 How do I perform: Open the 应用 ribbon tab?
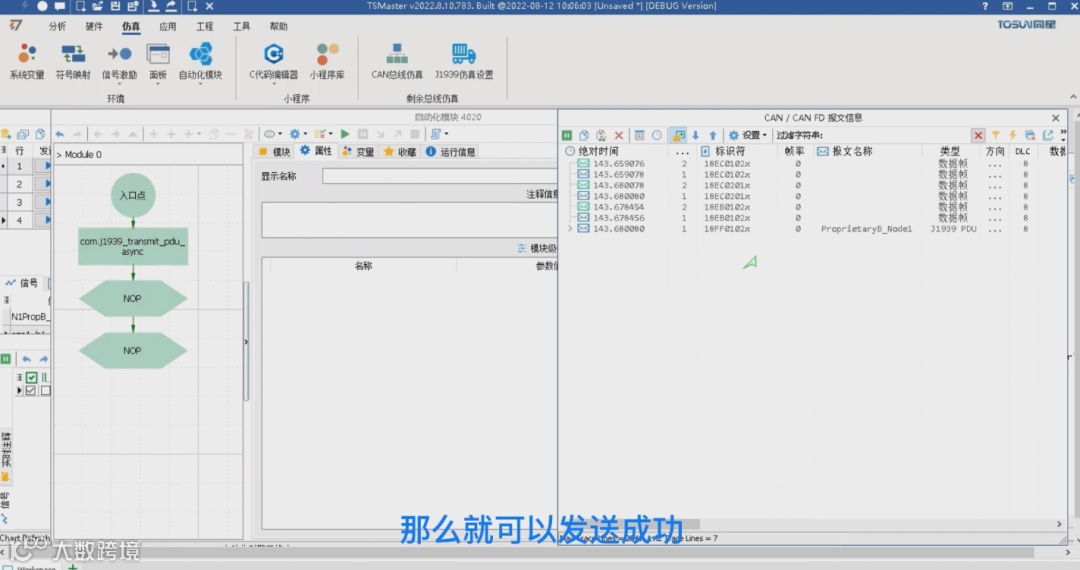coord(167,26)
